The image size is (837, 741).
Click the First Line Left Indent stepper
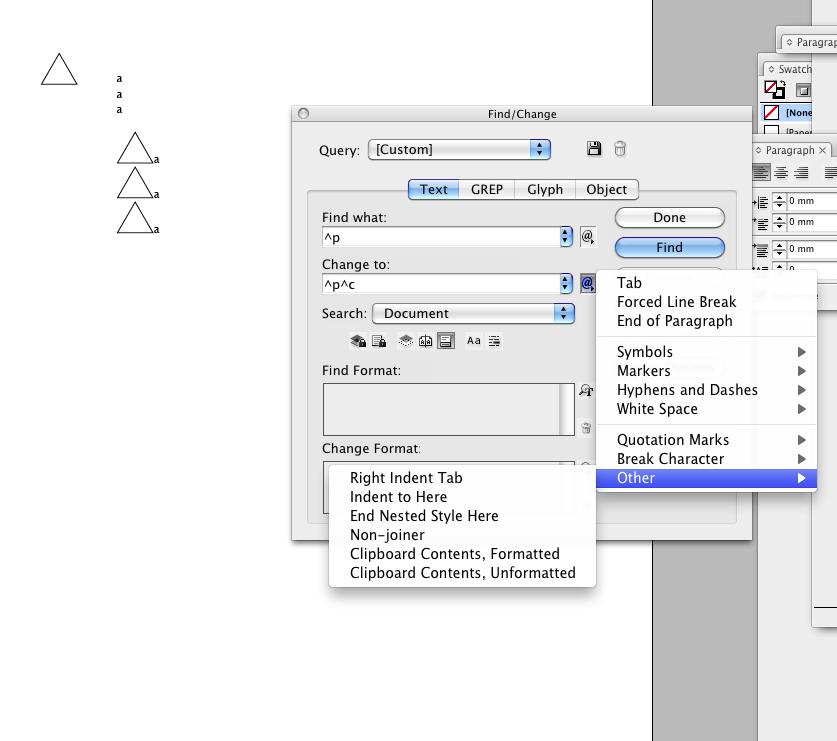tap(779, 222)
